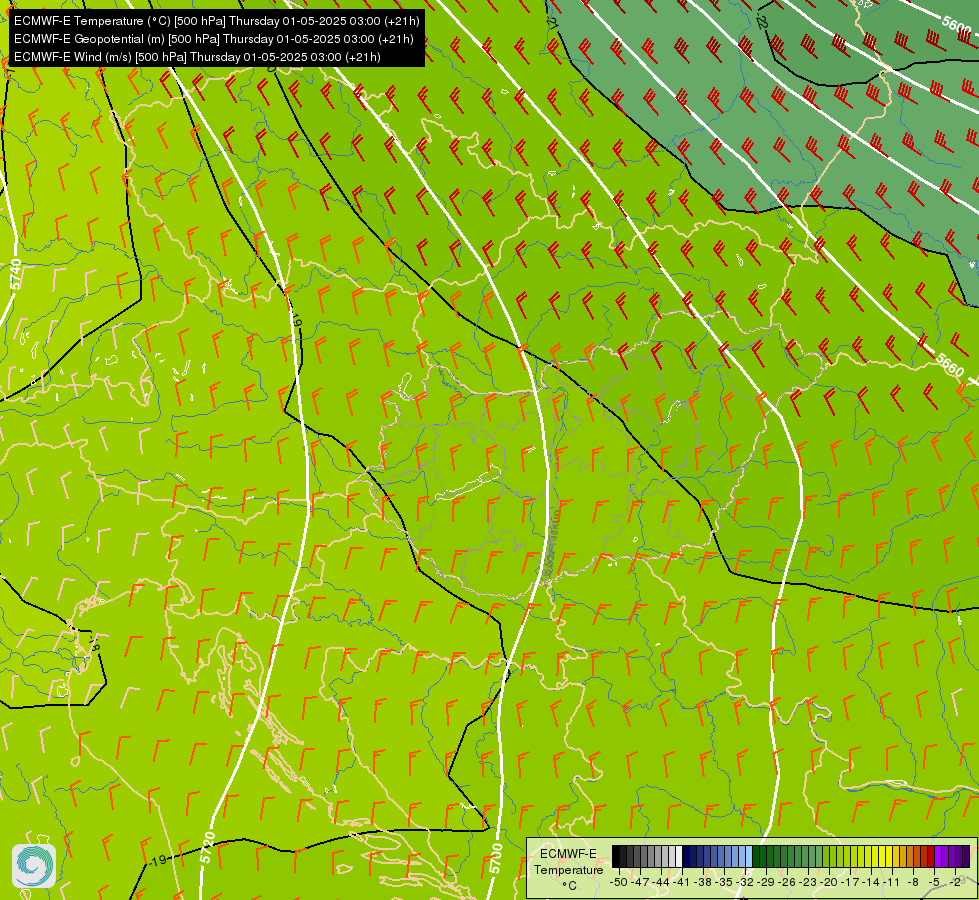Click the 5700 geopotential contour label

coord(496,859)
